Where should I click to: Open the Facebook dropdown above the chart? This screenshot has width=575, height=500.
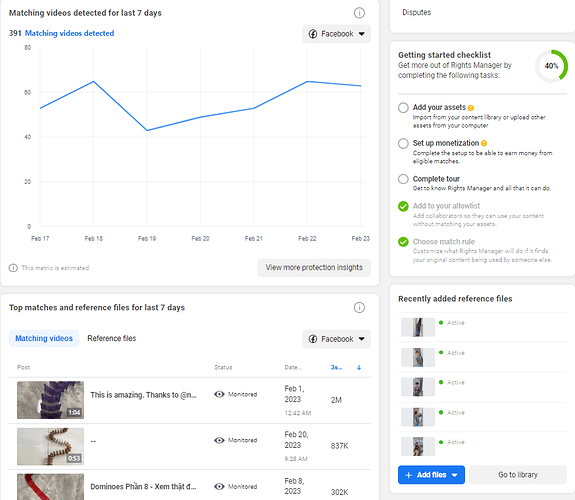[x=336, y=34]
